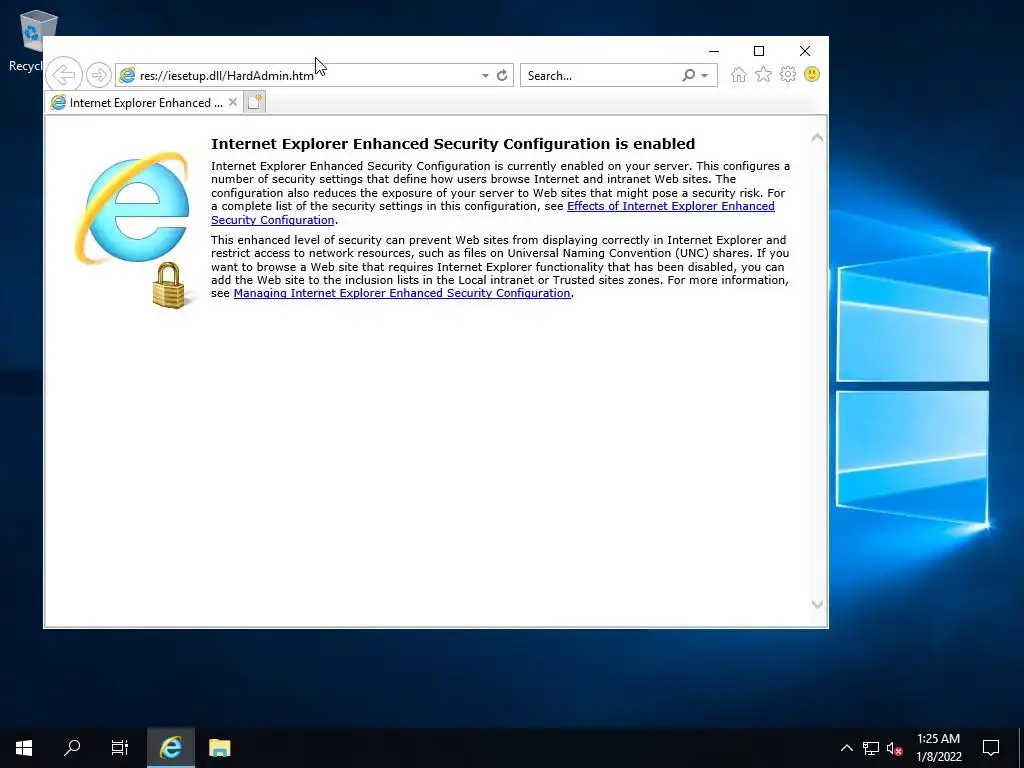Go back using the Back arrow button
1024x768 pixels.
point(64,75)
